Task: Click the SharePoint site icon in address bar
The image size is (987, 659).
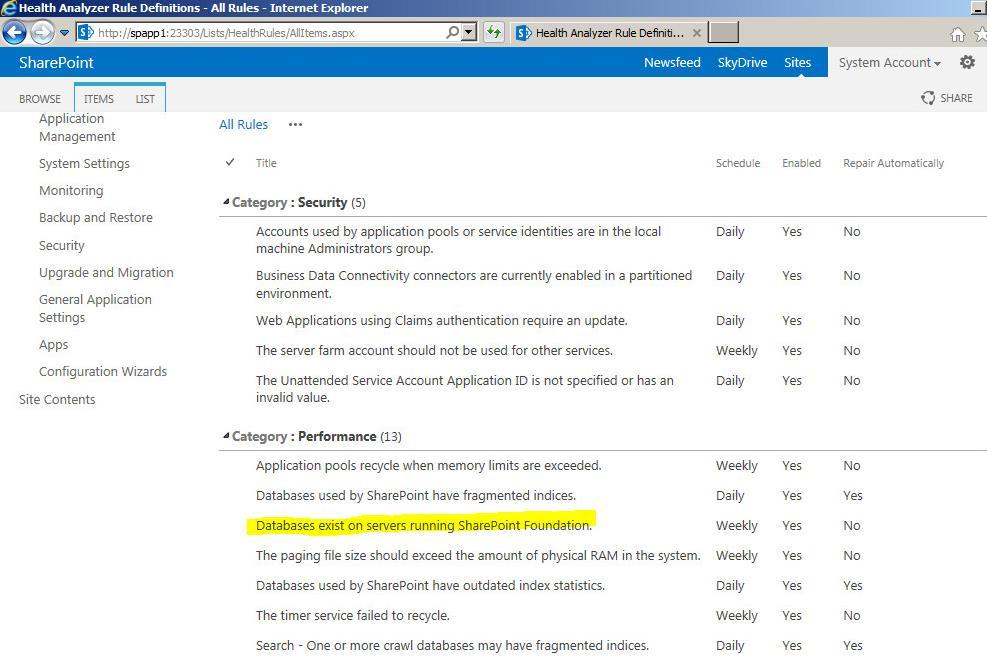Action: point(86,32)
